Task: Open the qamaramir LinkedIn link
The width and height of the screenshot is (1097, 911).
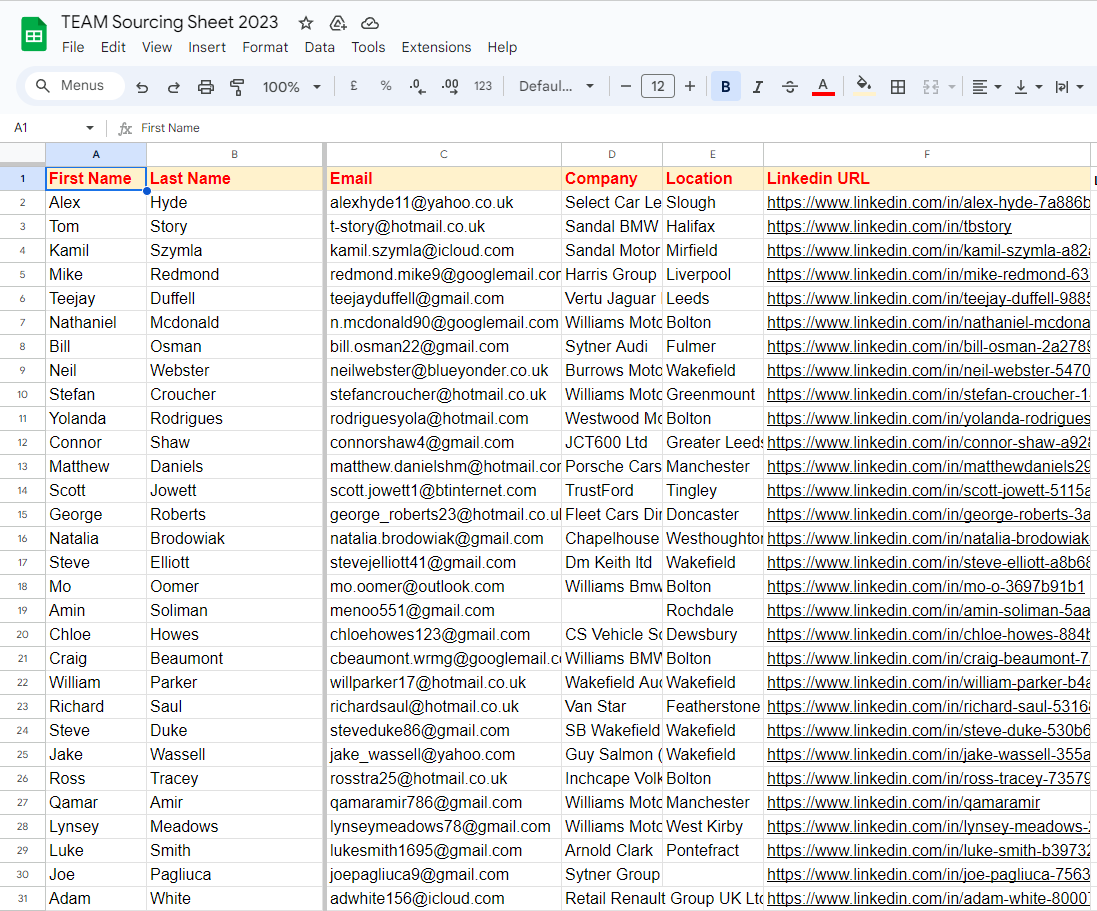Action: click(903, 803)
